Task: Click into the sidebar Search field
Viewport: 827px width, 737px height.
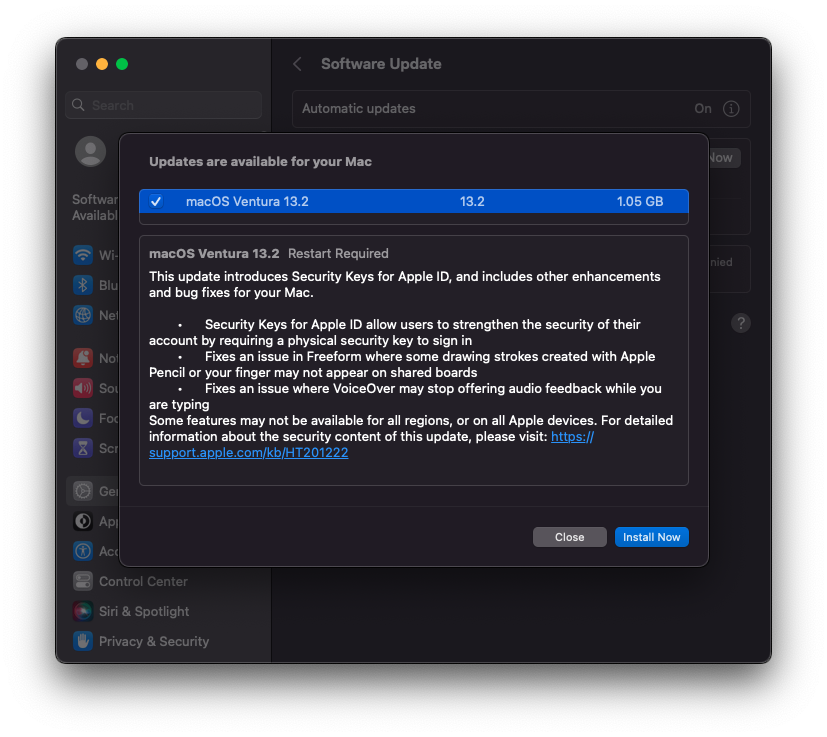Action: click(x=164, y=105)
